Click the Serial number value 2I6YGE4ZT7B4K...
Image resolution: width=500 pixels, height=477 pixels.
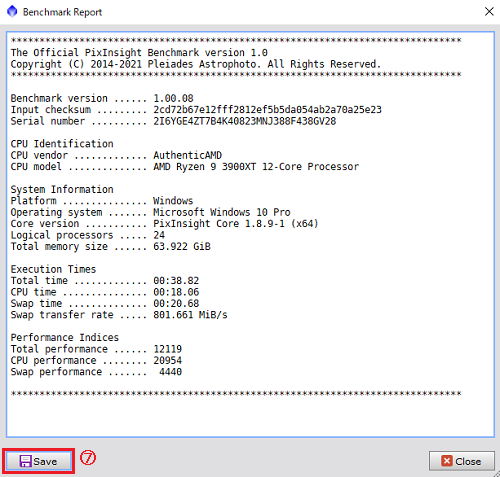(x=245, y=121)
